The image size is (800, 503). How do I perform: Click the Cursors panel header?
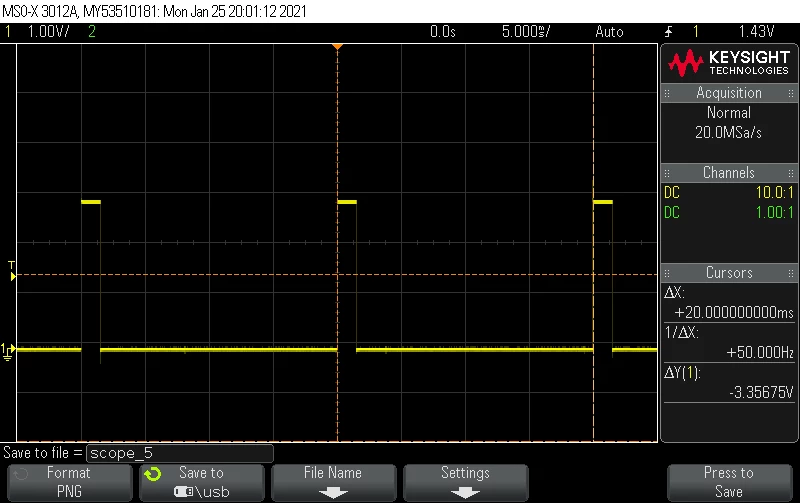point(729,273)
